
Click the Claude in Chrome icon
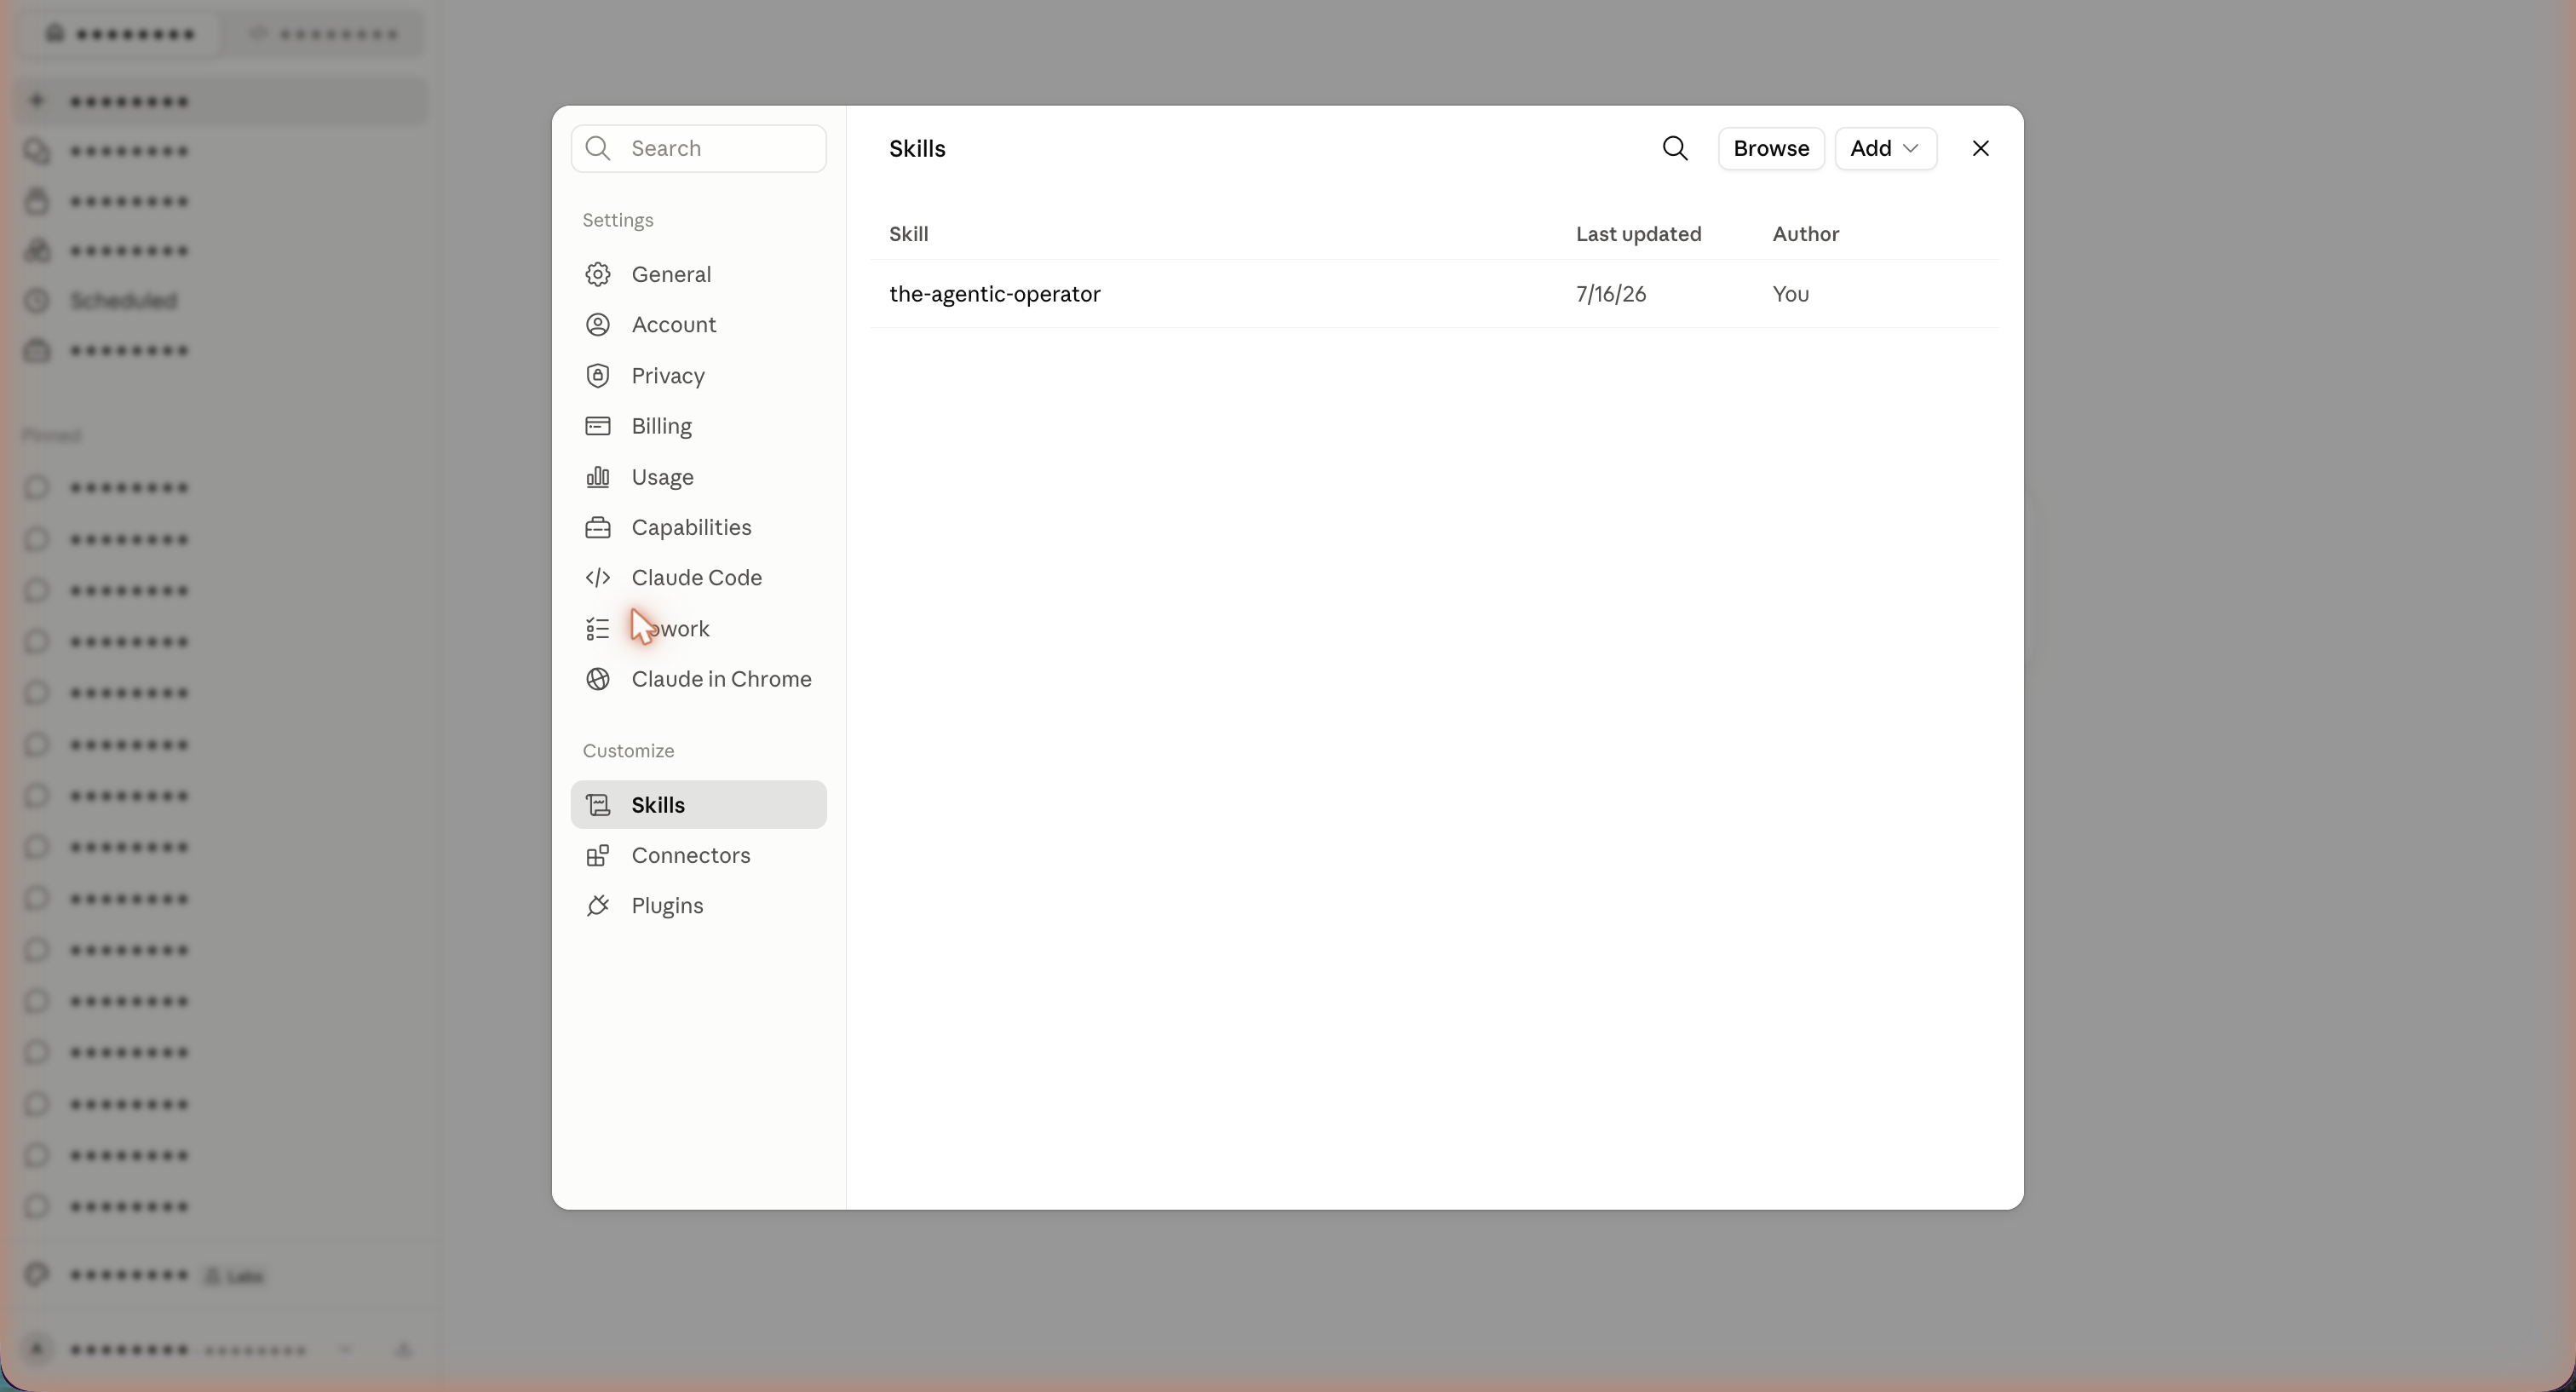pos(598,679)
